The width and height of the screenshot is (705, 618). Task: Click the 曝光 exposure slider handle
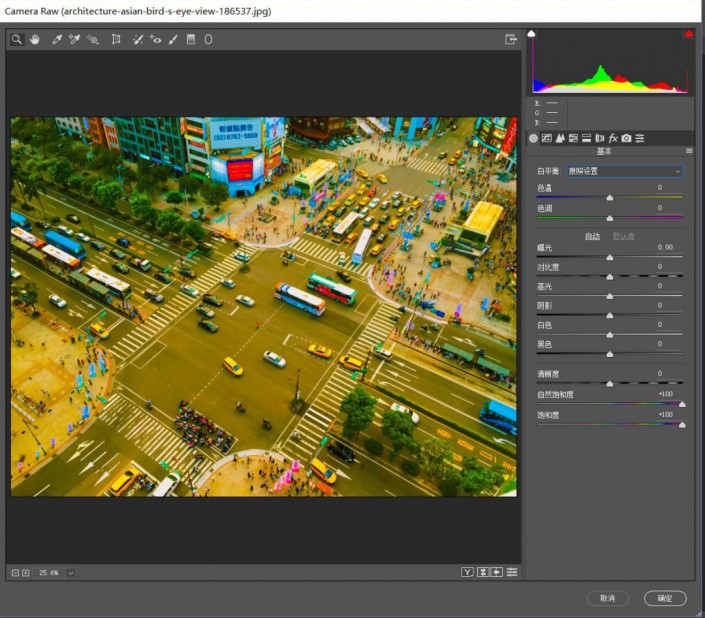pos(610,258)
